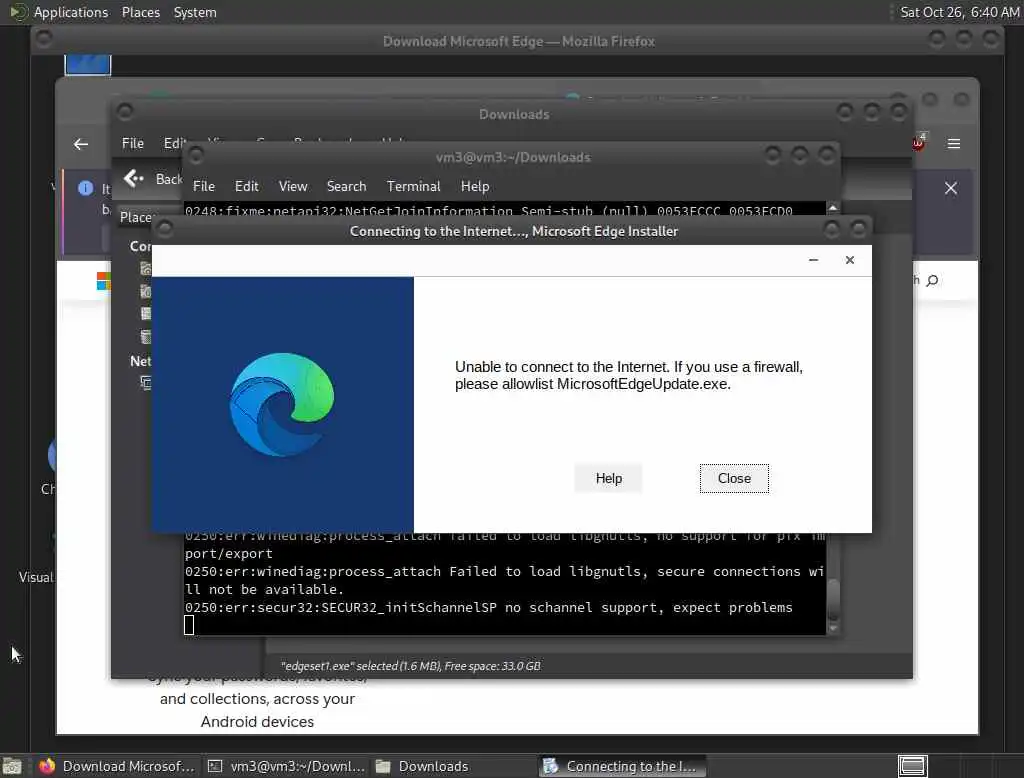Viewport: 1024px width, 778px height.
Task: Open the Places menu in top panel
Action: tap(140, 12)
